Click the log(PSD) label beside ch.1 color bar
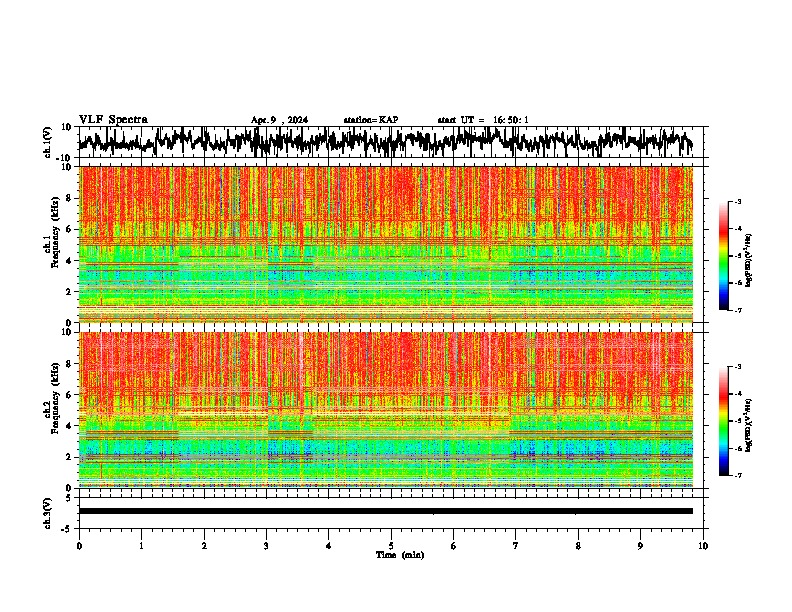The image size is (792, 612). (x=749, y=261)
